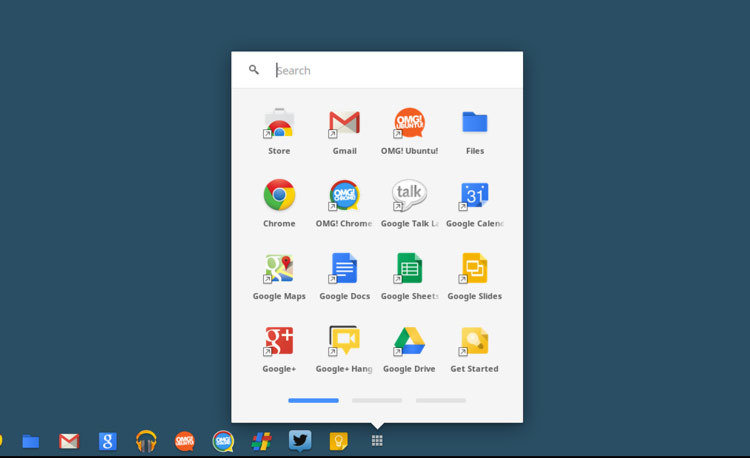Screen dimensions: 750x458
Task: Open Gmail from the shelf
Action: click(69, 441)
